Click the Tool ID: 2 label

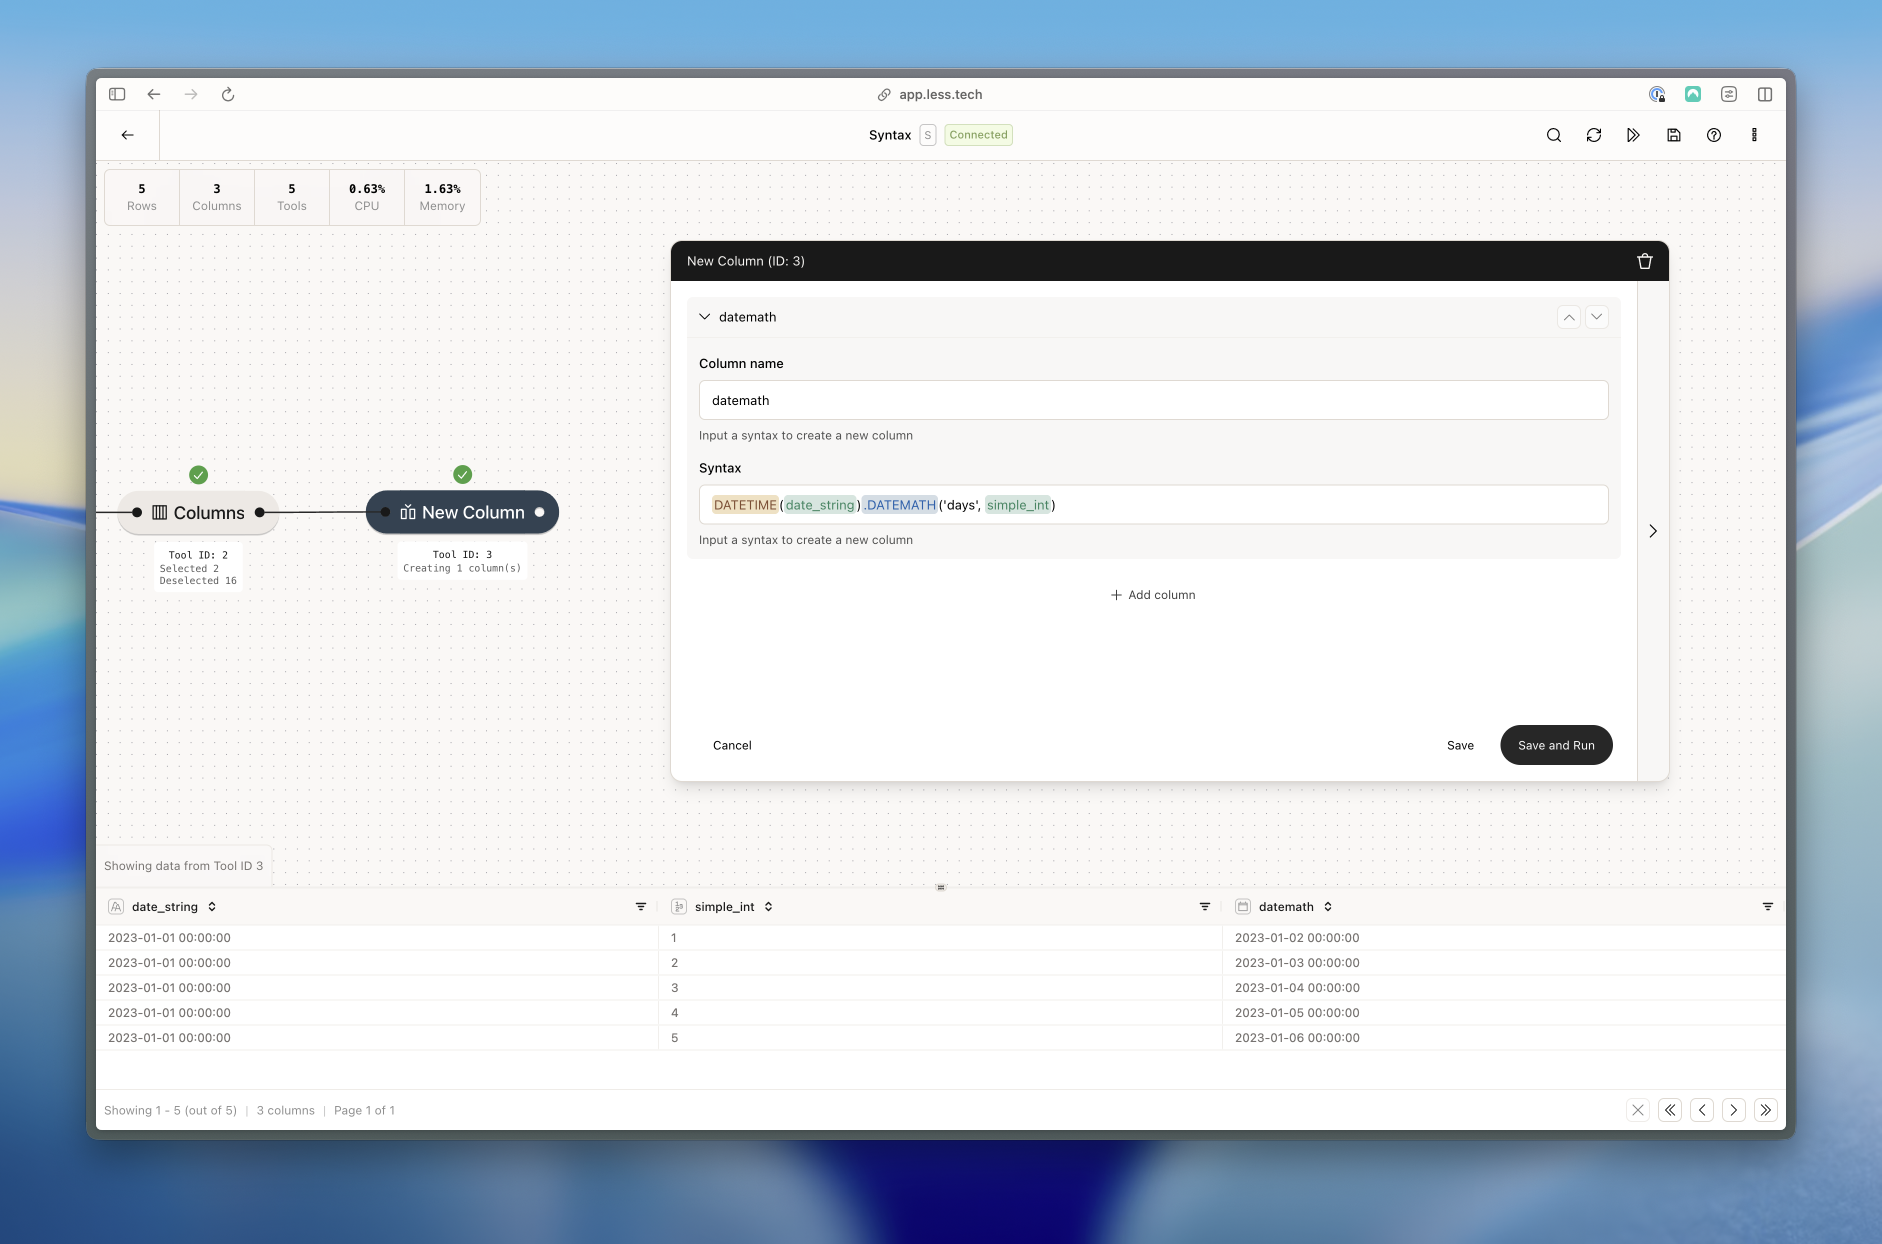(x=198, y=555)
